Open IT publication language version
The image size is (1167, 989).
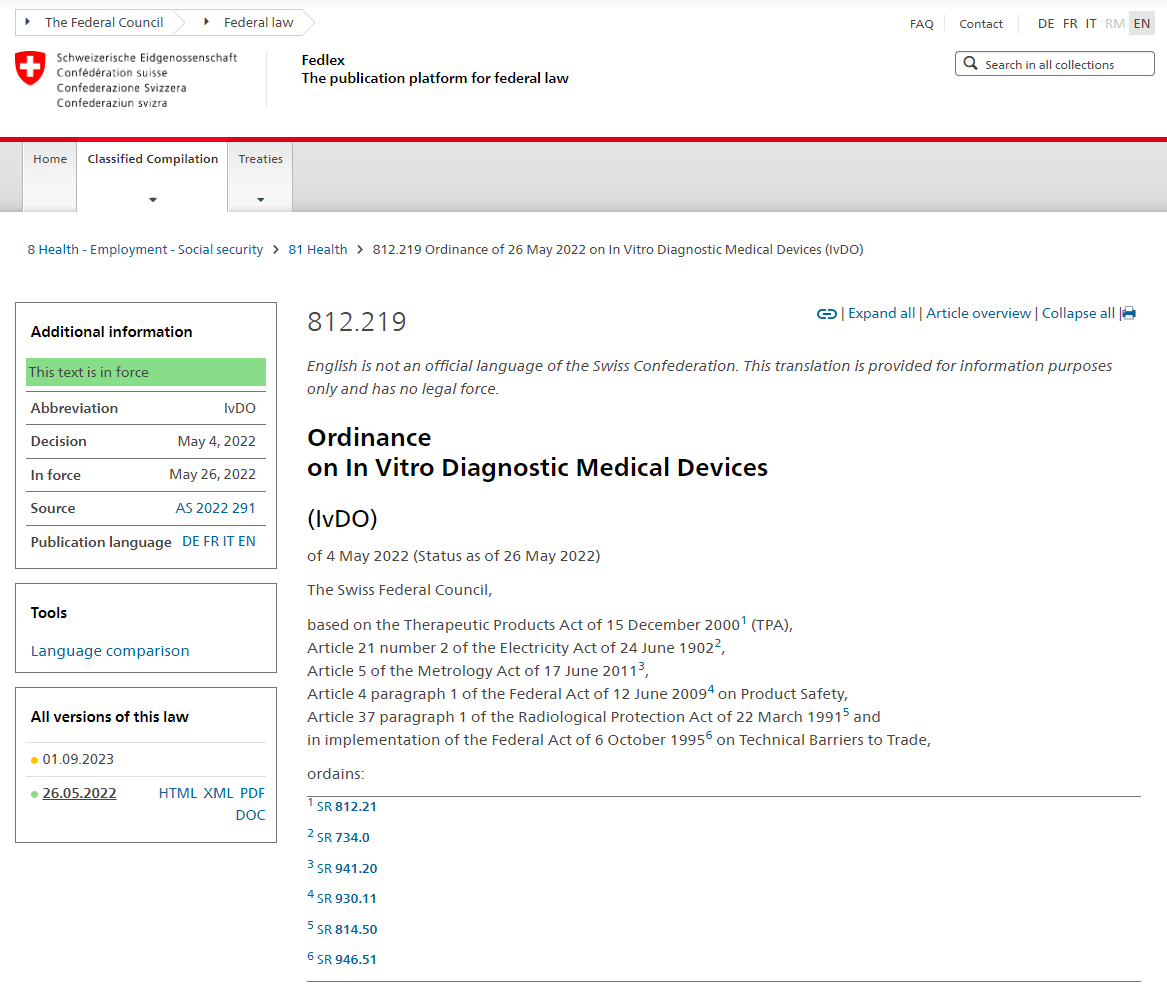228,542
